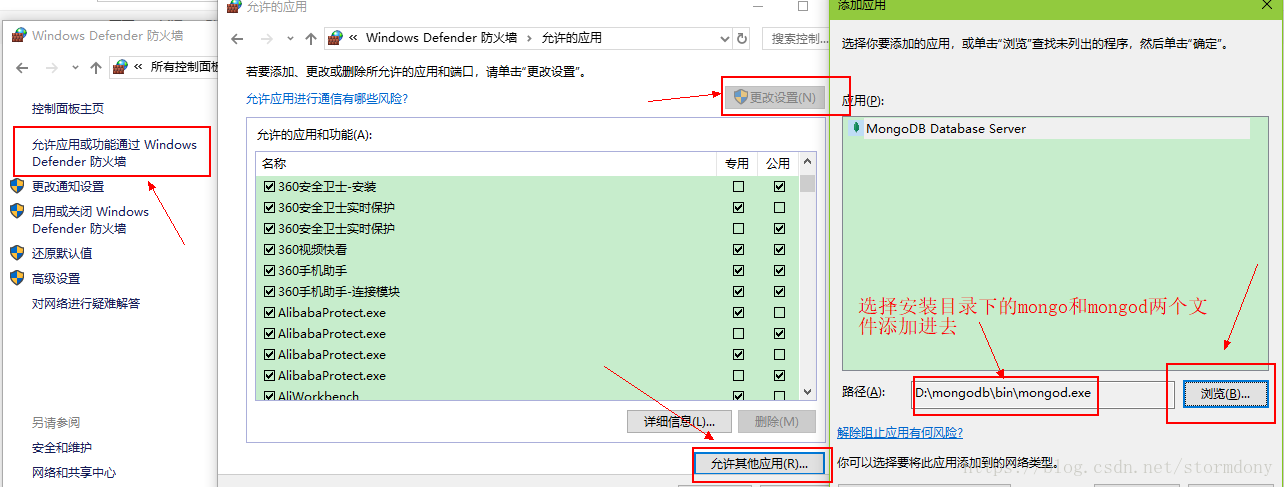Click the scrollbar down arrow in allowed apps list
Screen dimensions: 1284x487
point(807,394)
